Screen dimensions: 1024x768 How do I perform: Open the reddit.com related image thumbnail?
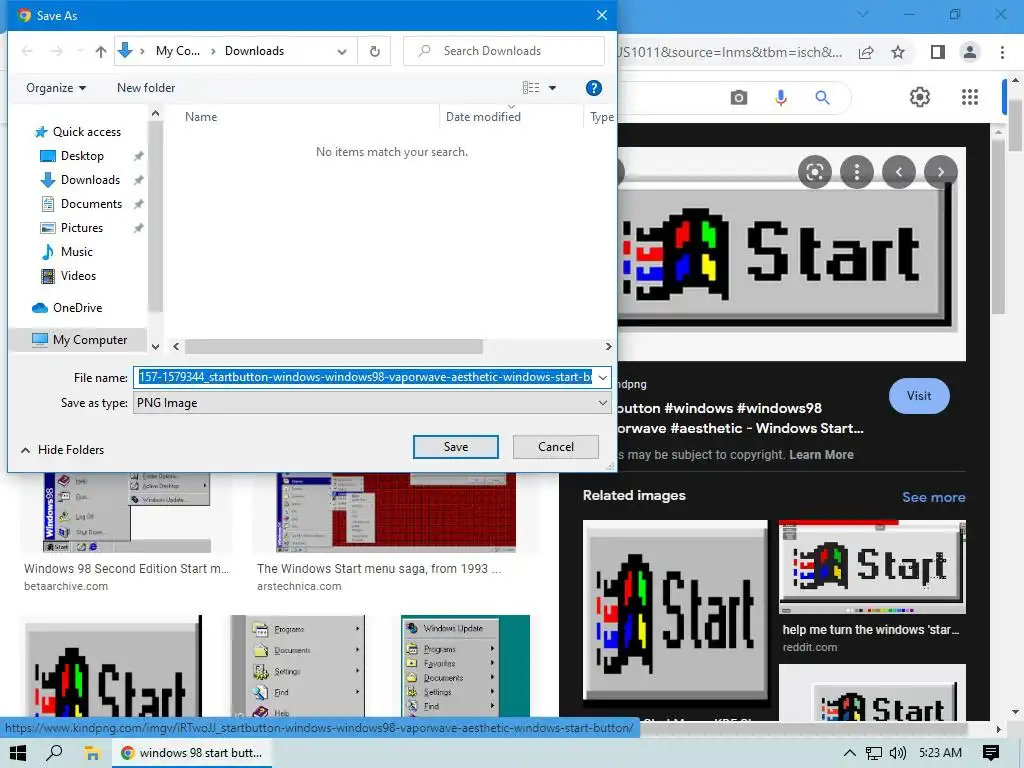pos(872,567)
